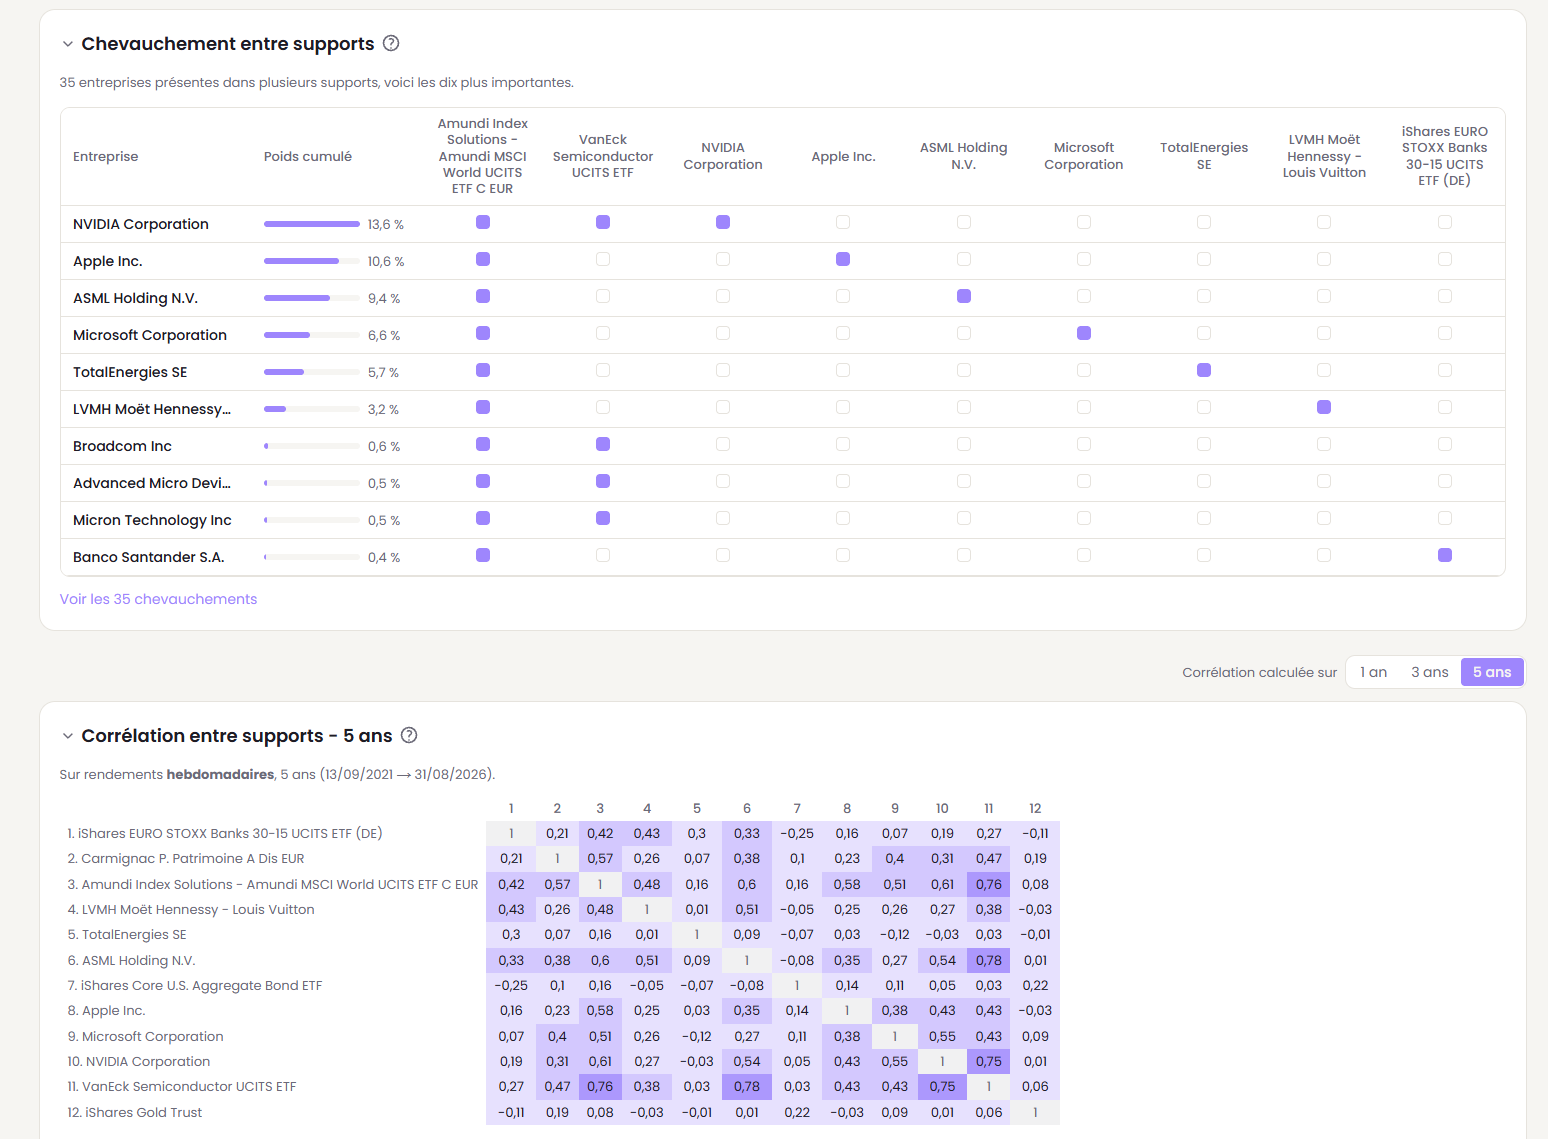Click the Poids cumulé column header

[x=308, y=156]
